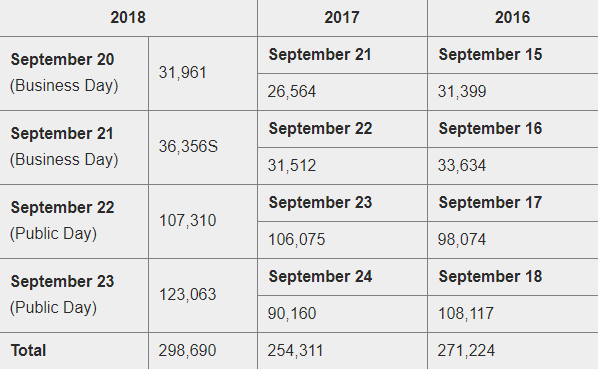Click the September 22 Public Day label
The height and width of the screenshot is (369, 598).
click(63, 221)
